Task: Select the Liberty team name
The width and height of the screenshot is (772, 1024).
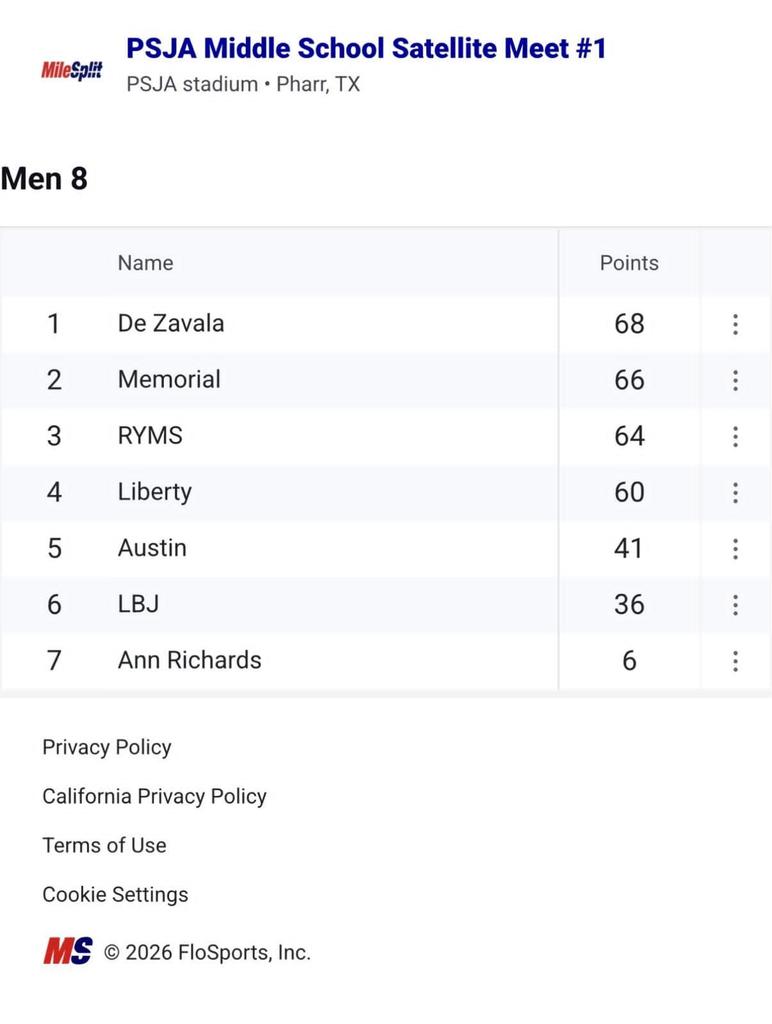Action: click(x=154, y=491)
